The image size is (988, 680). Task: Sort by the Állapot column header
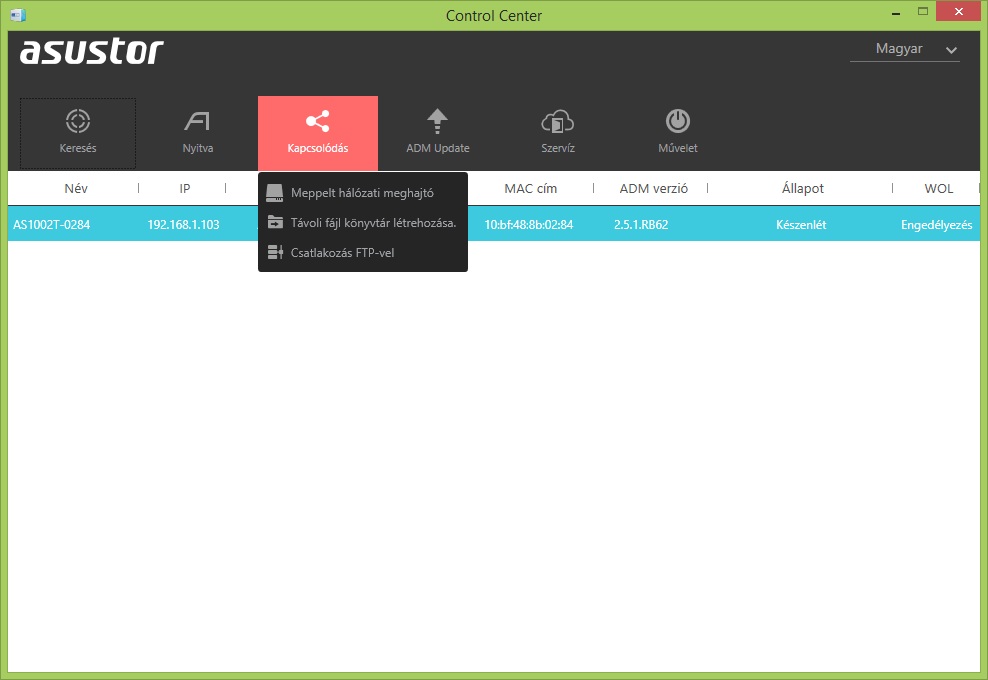pos(803,188)
